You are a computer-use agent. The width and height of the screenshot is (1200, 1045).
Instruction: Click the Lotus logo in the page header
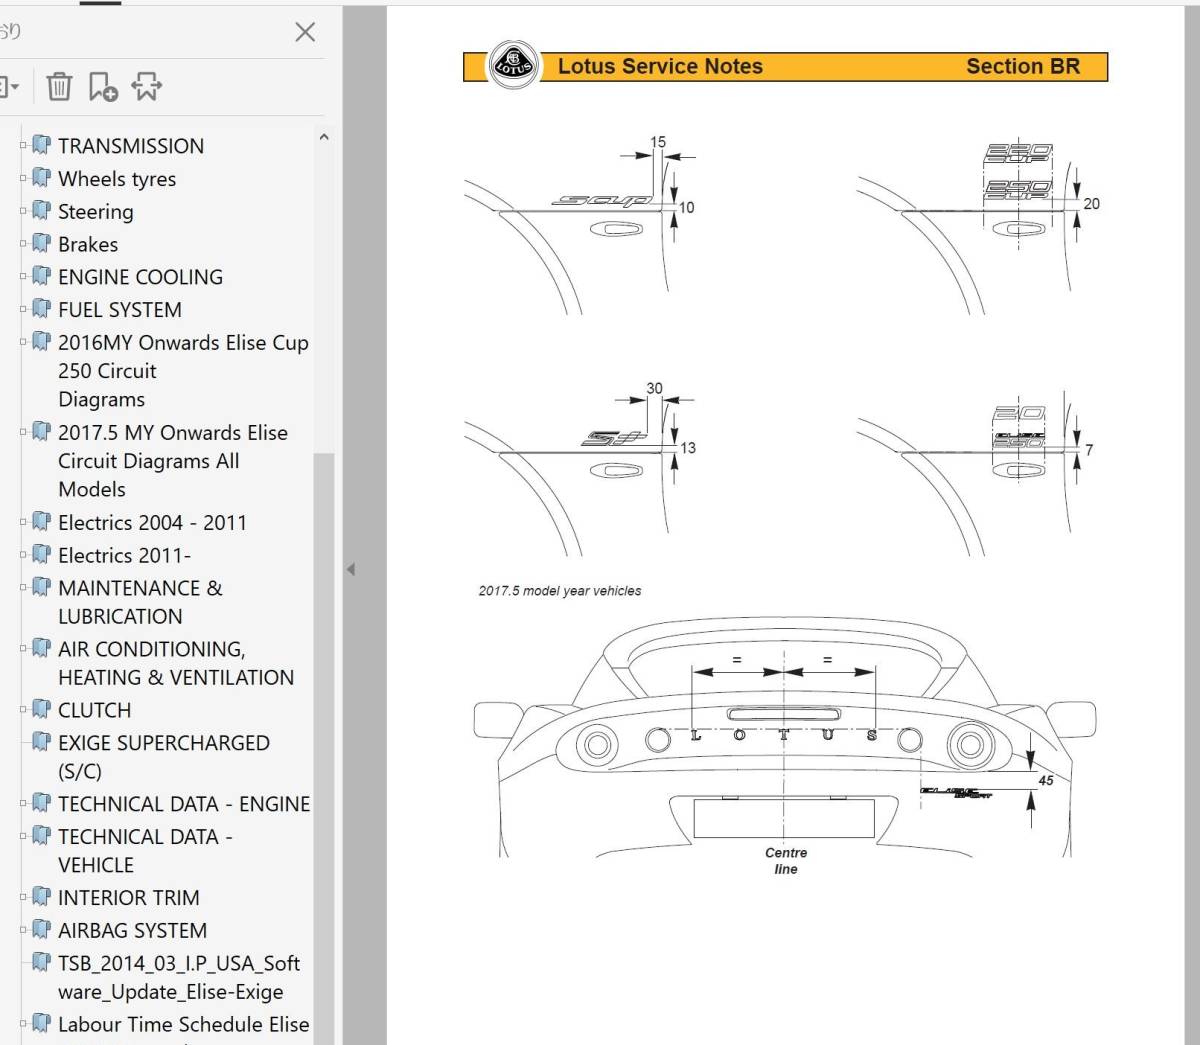click(x=513, y=66)
